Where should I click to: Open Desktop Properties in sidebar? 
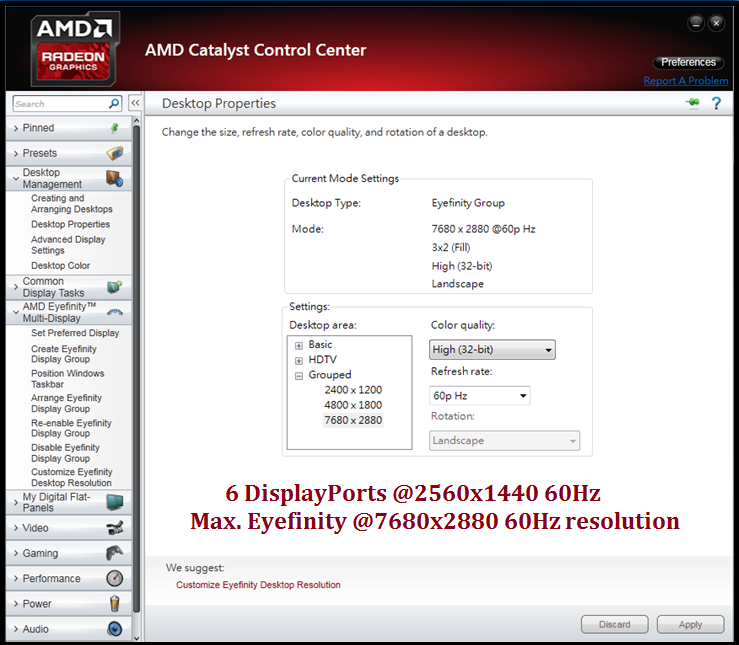[x=70, y=224]
